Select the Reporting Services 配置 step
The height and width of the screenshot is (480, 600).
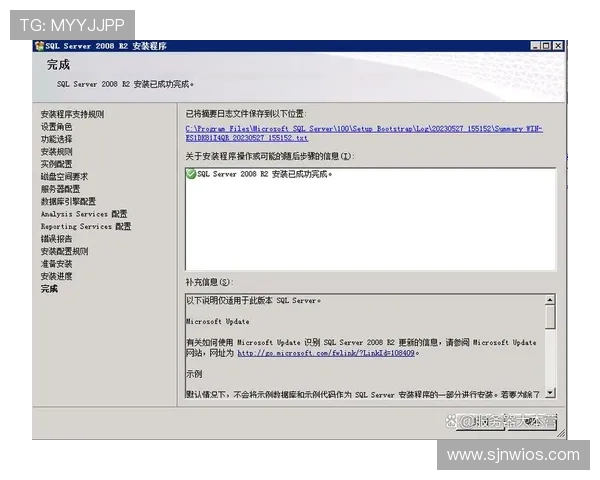[x=86, y=226]
